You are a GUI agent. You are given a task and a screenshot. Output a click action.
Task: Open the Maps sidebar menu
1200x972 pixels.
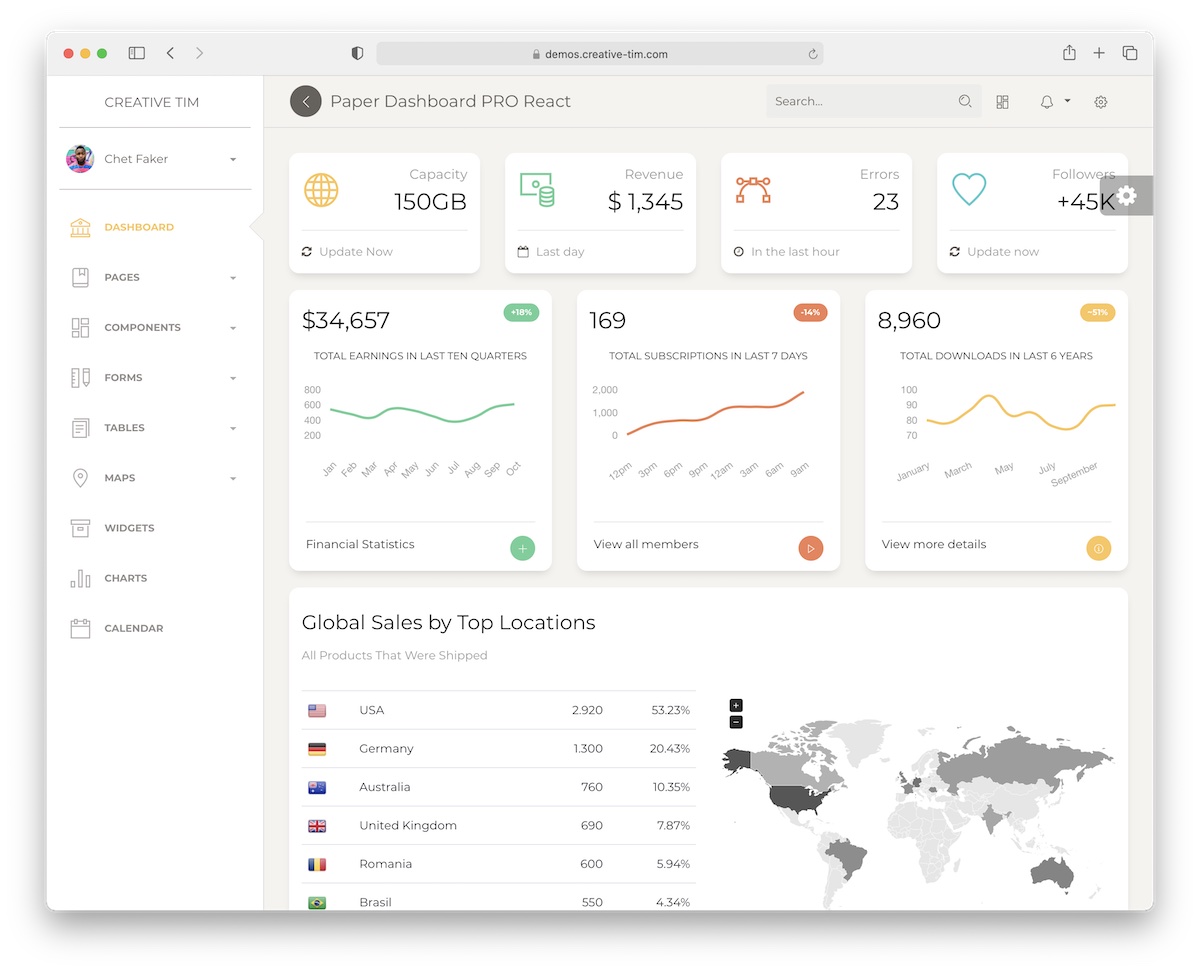pos(120,477)
